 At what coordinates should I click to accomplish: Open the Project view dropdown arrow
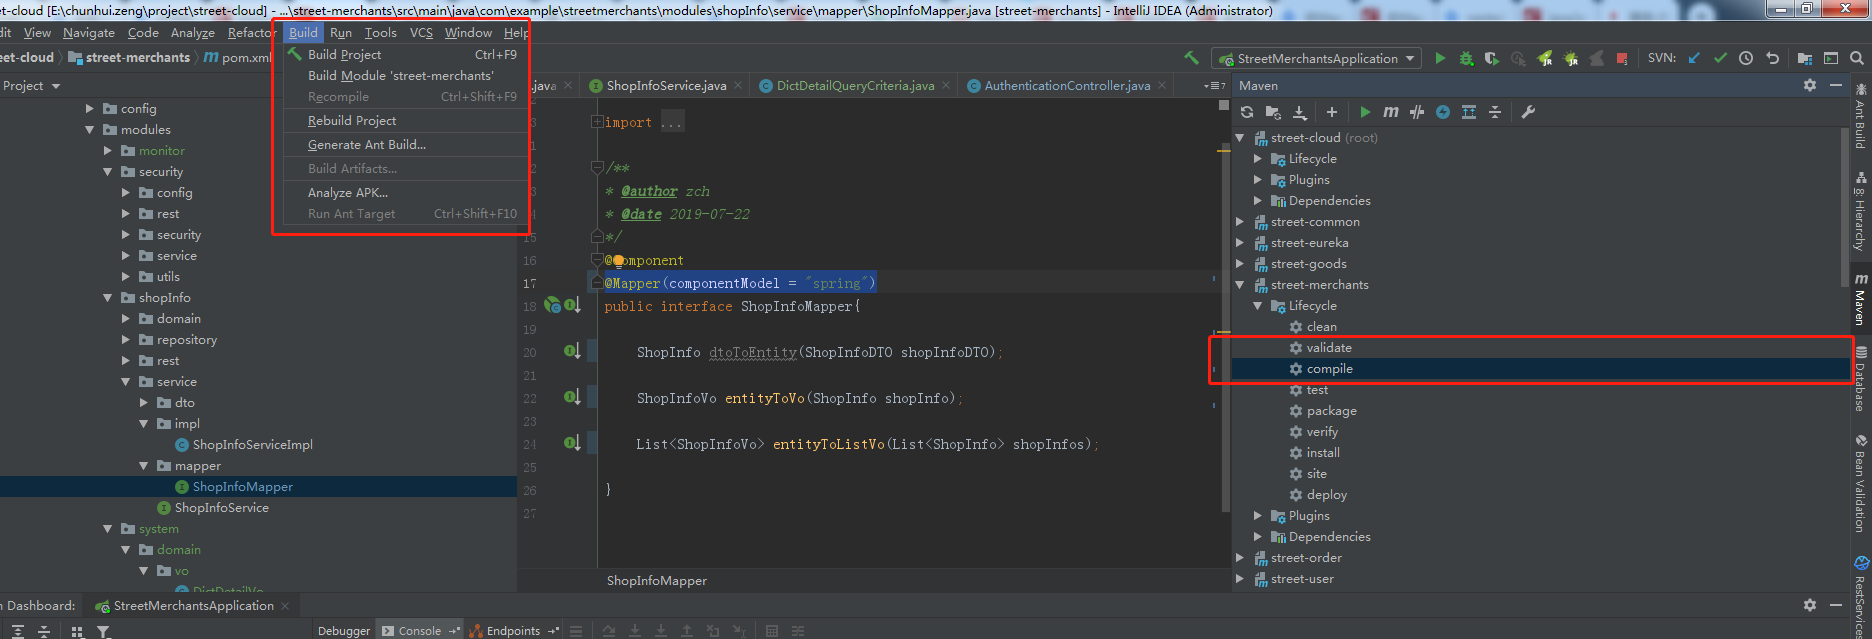point(56,86)
